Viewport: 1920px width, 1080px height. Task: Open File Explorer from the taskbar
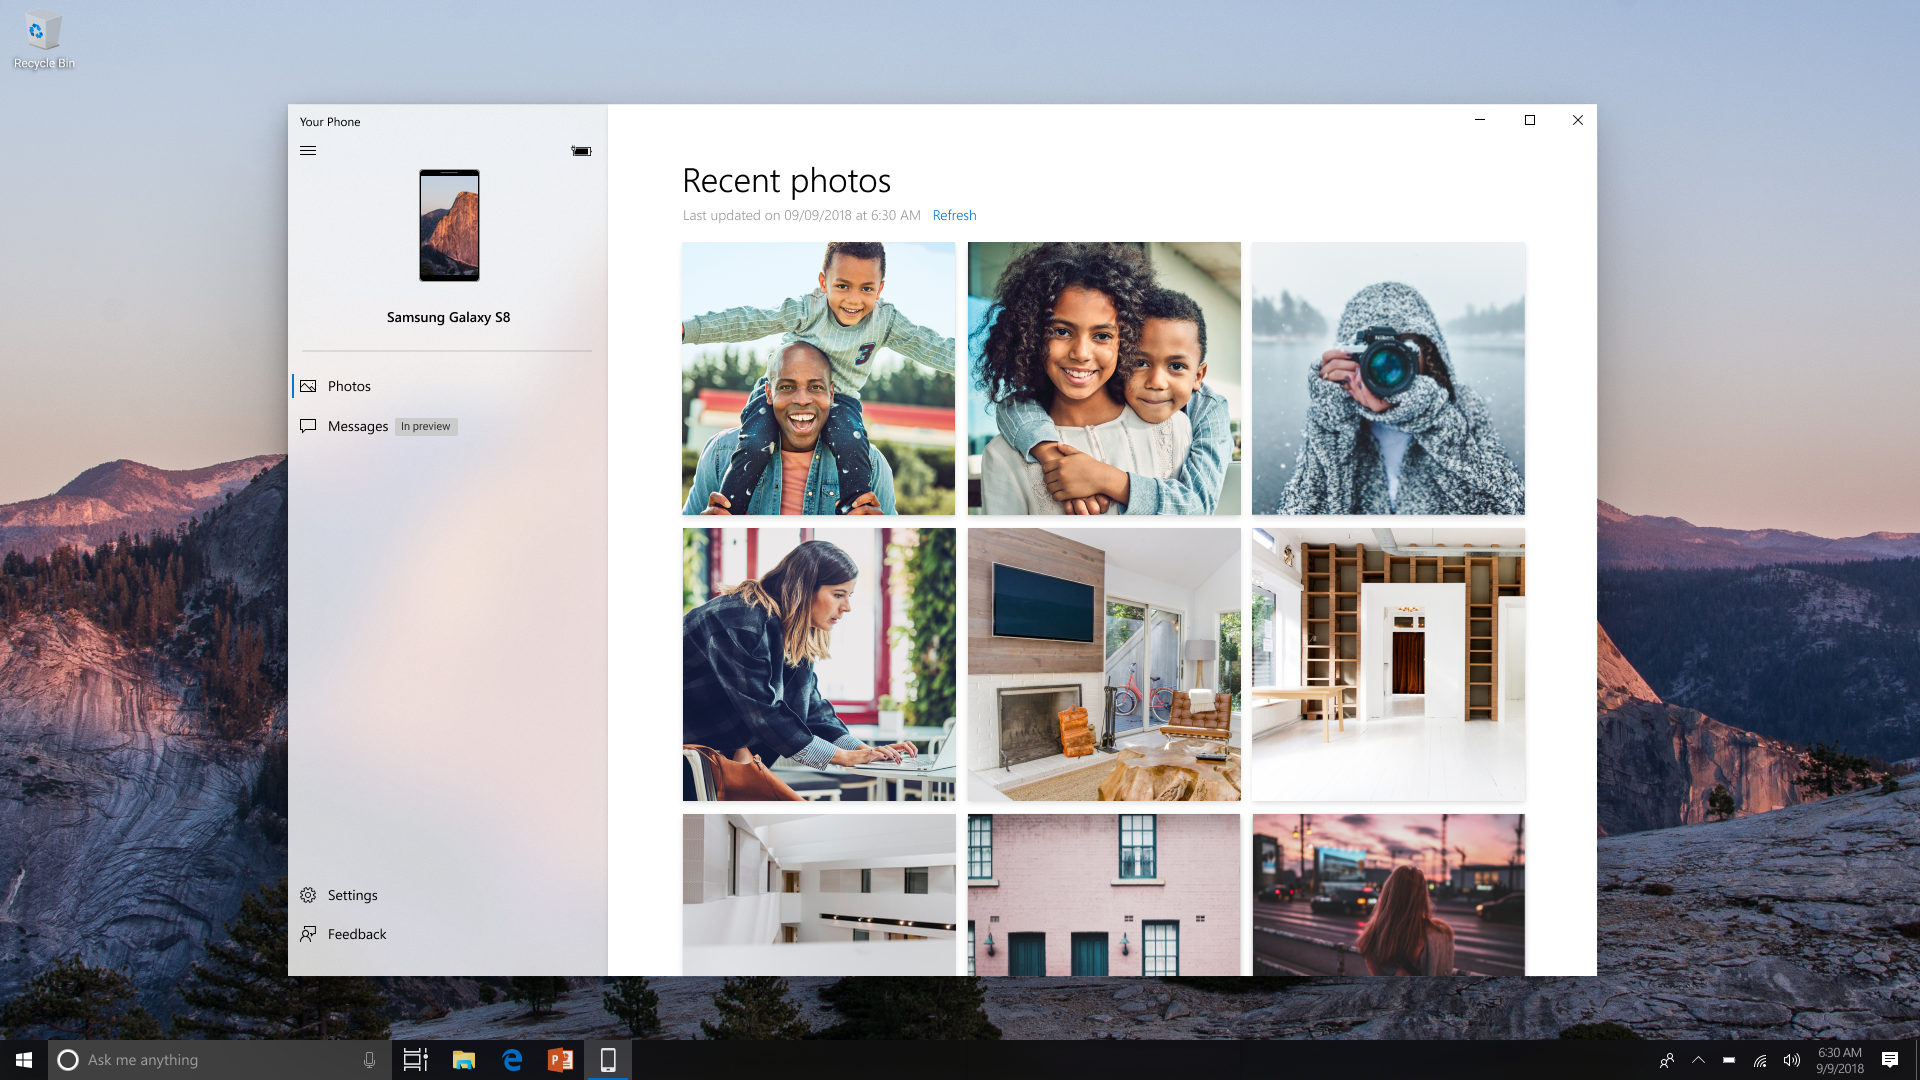click(464, 1059)
